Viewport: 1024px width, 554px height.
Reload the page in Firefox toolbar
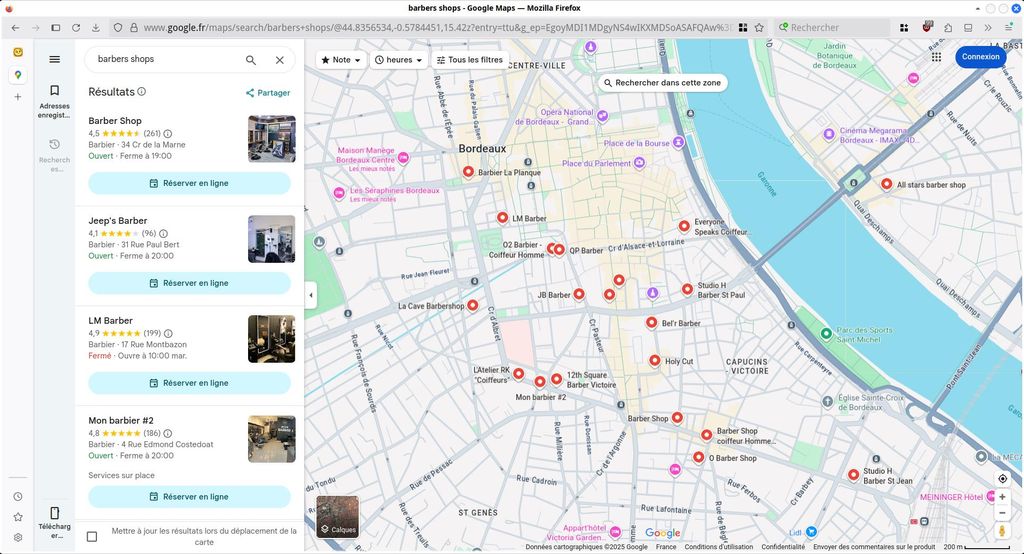click(76, 27)
